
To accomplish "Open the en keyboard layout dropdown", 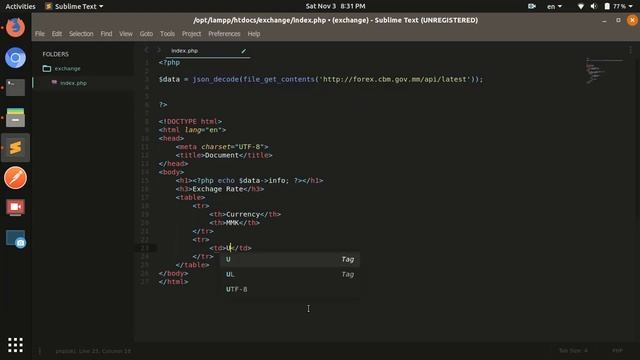I will click(554, 6).
